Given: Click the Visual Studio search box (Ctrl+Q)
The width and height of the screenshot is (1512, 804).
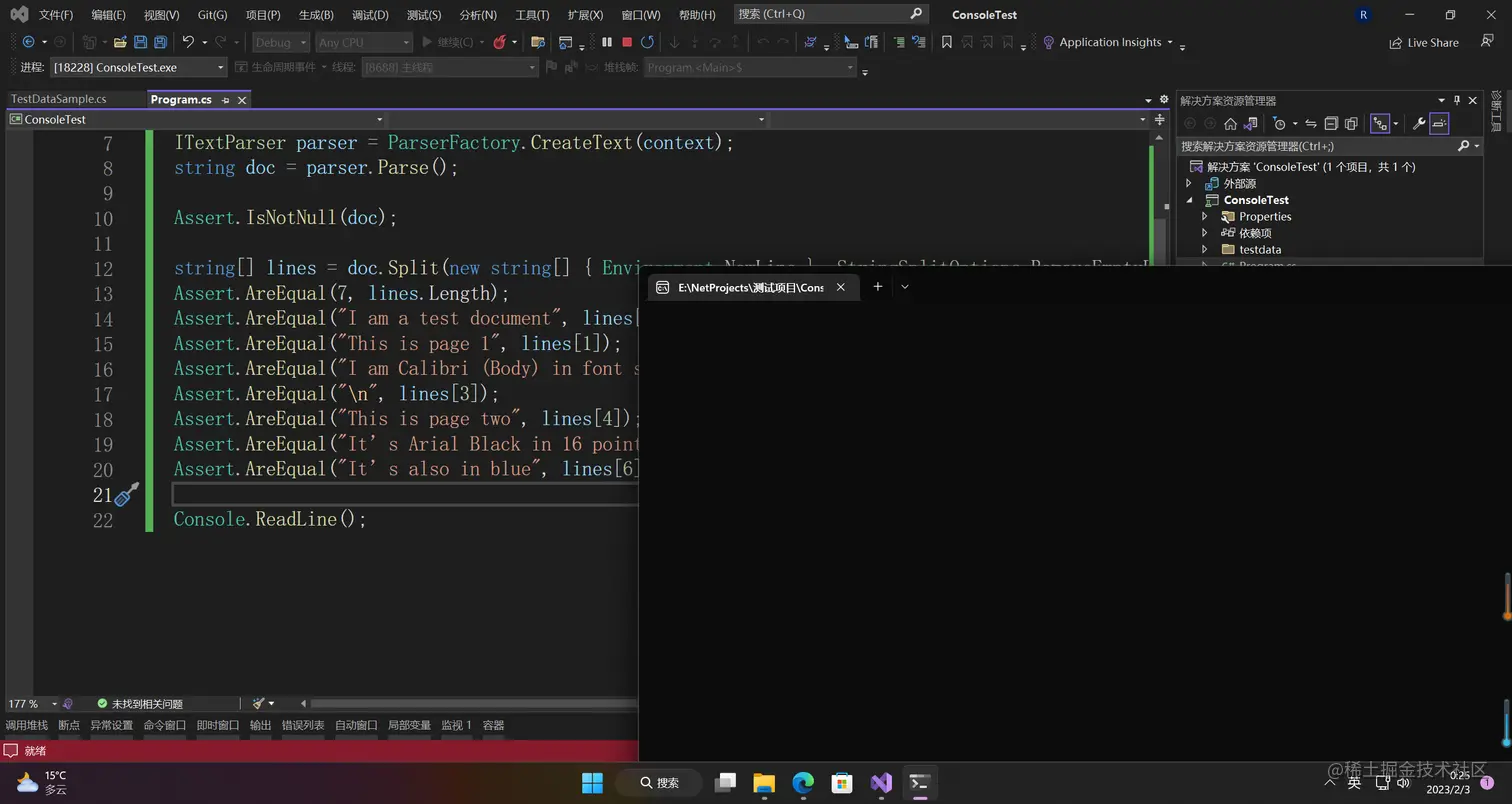Looking at the screenshot, I should tap(830, 14).
